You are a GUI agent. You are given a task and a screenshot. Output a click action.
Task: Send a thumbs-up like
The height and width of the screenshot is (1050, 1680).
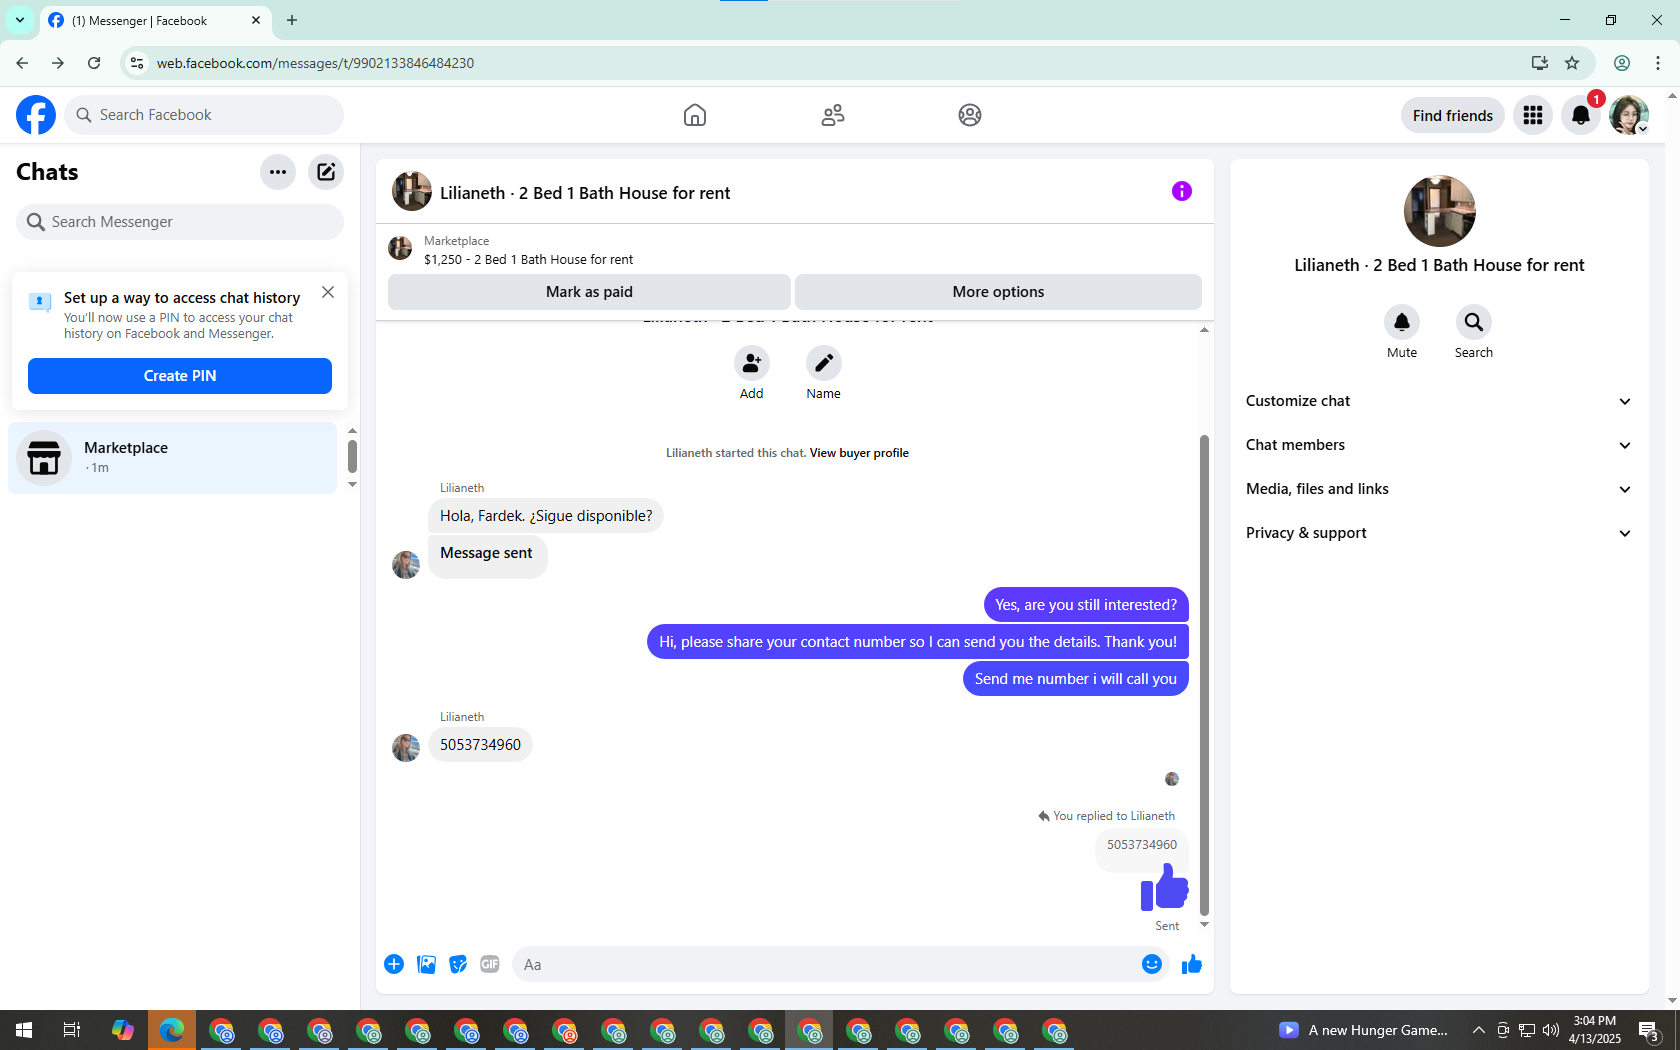(1192, 964)
